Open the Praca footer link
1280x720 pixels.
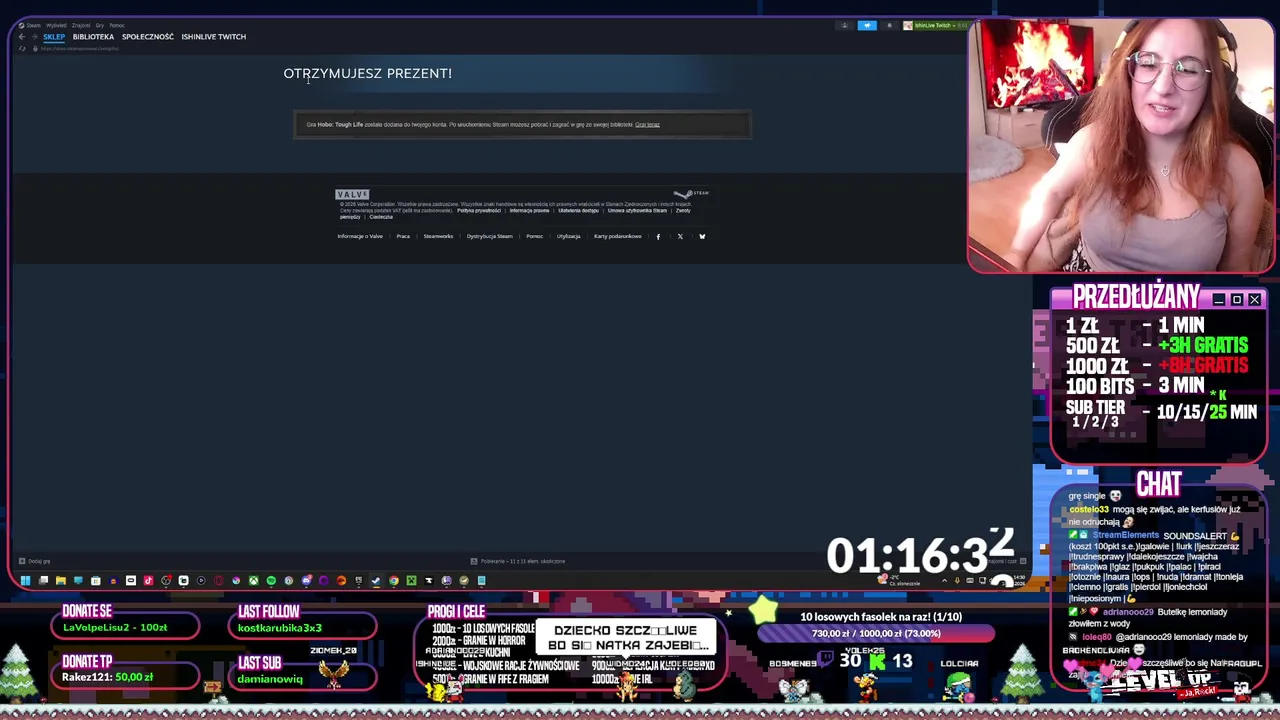pos(403,236)
